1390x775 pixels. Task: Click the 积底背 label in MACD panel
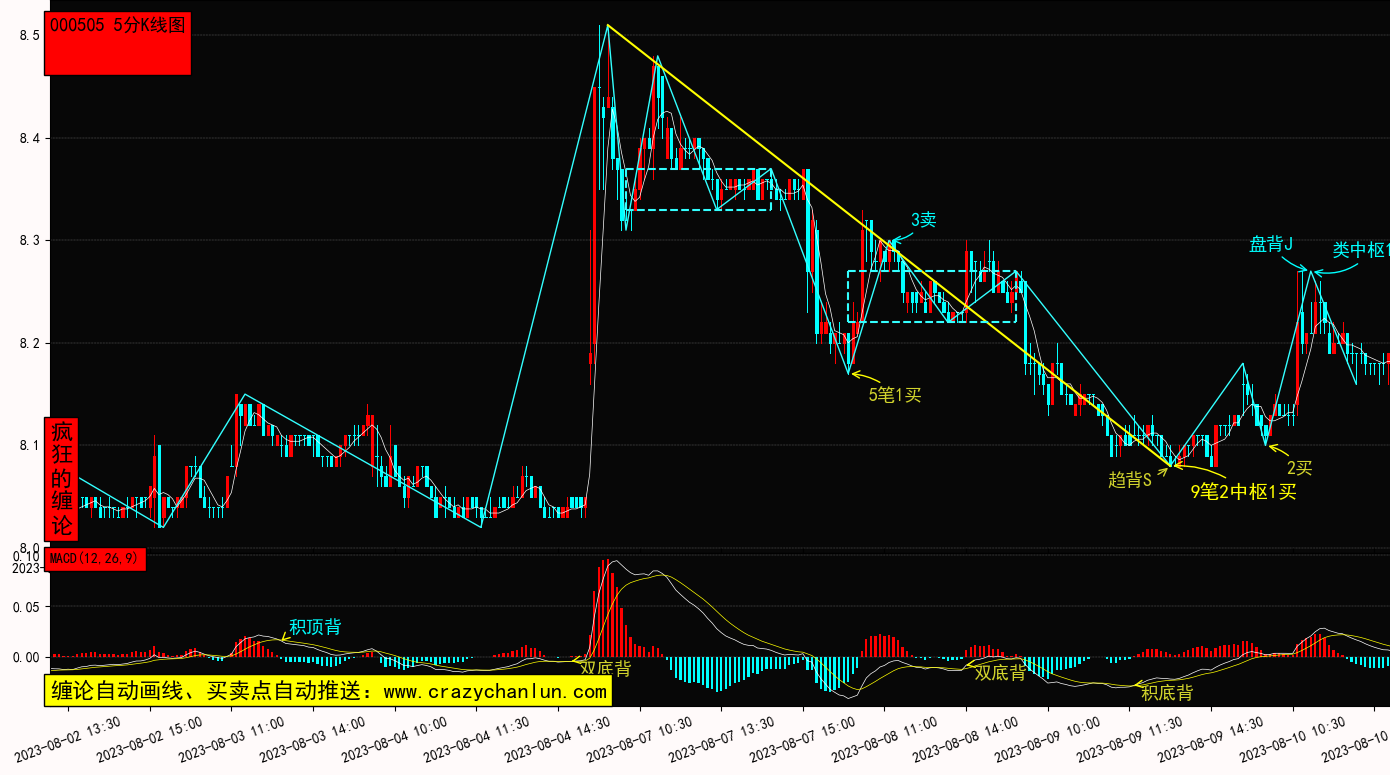[1166, 692]
